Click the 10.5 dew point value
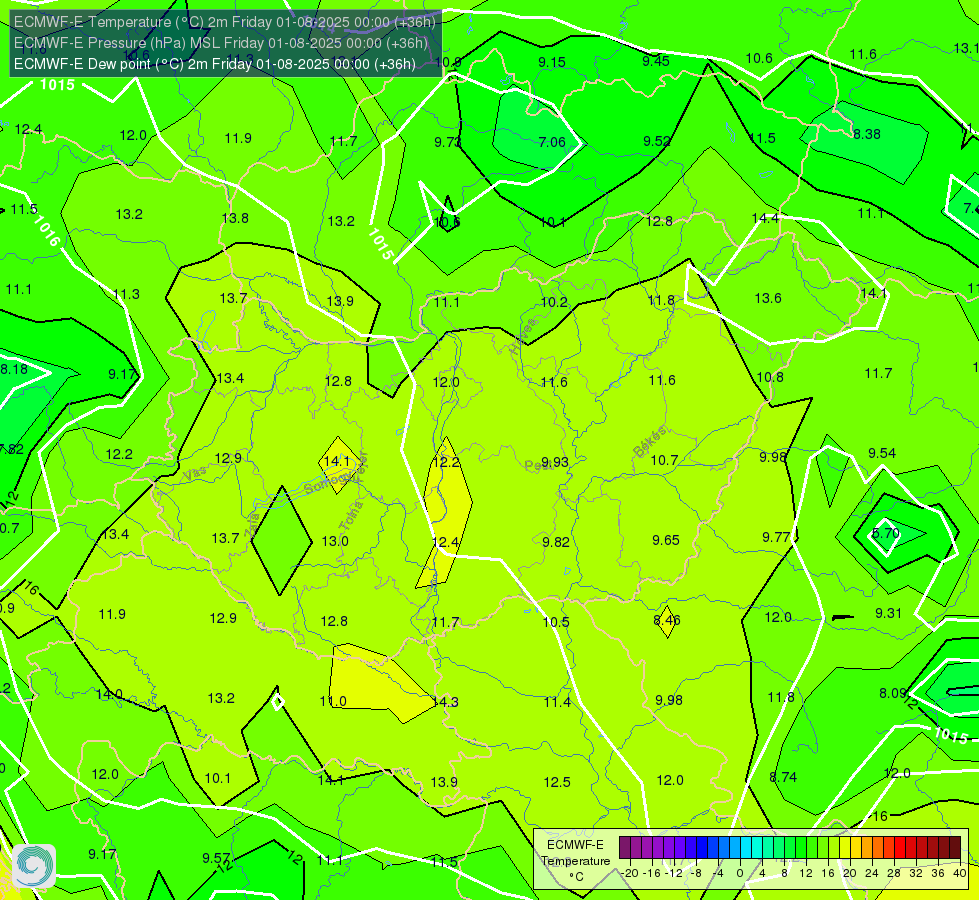 [556, 622]
